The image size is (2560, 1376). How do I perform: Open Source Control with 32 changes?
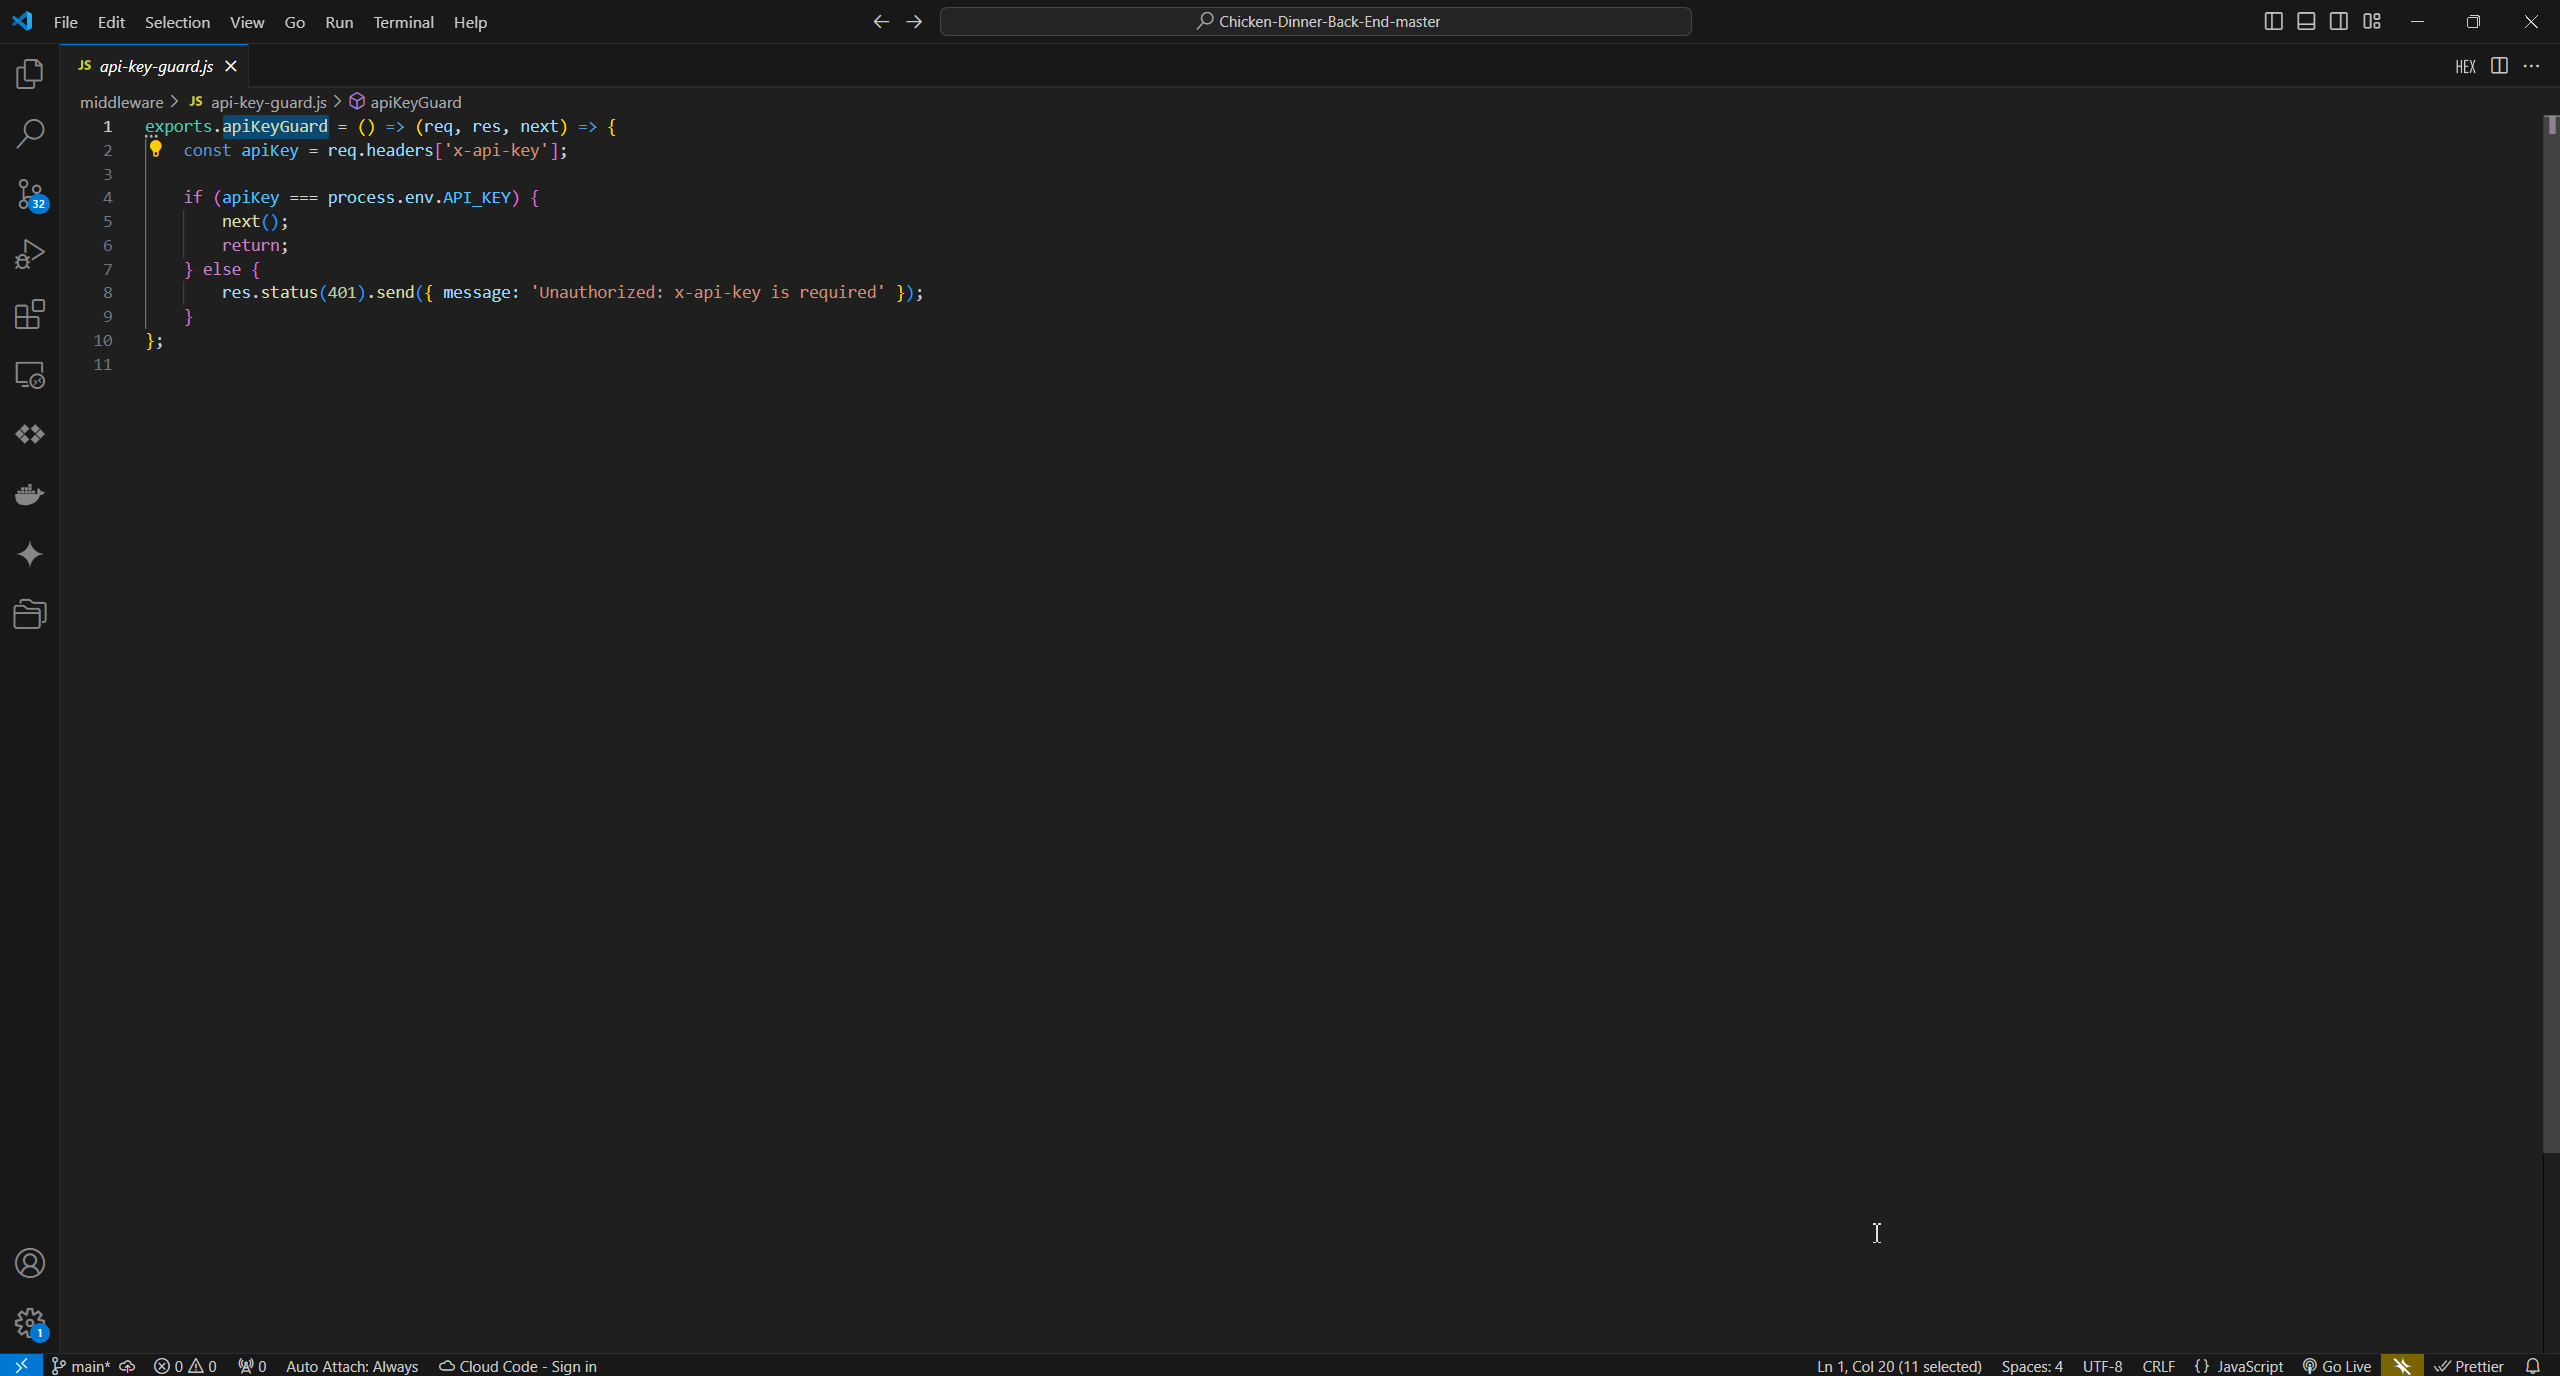point(30,194)
